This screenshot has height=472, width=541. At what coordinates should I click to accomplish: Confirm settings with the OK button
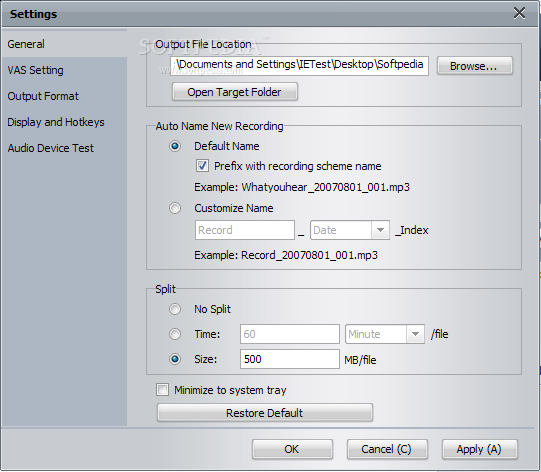pos(292,449)
